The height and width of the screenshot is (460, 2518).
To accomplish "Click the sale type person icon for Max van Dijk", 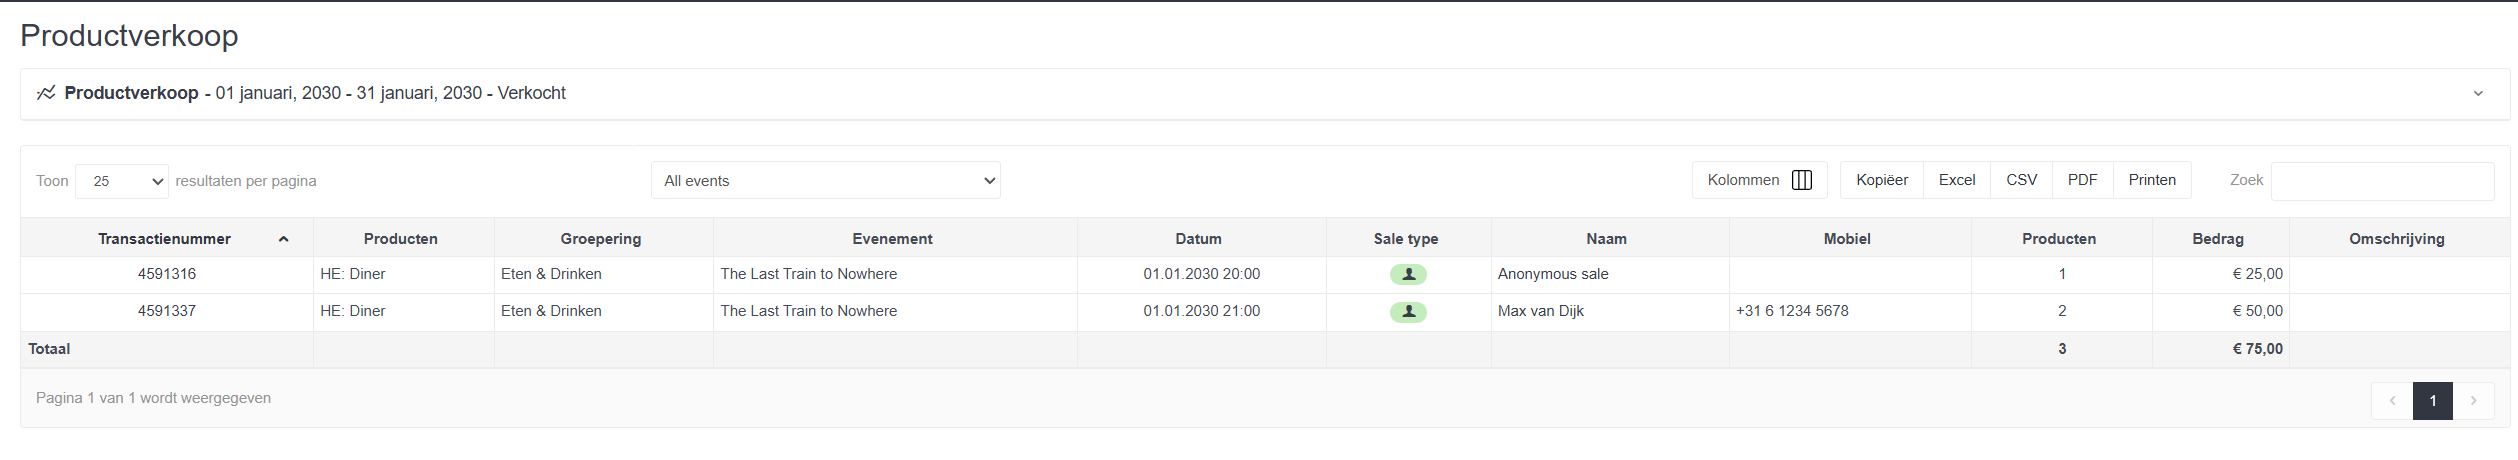I will pyautogui.click(x=1408, y=312).
